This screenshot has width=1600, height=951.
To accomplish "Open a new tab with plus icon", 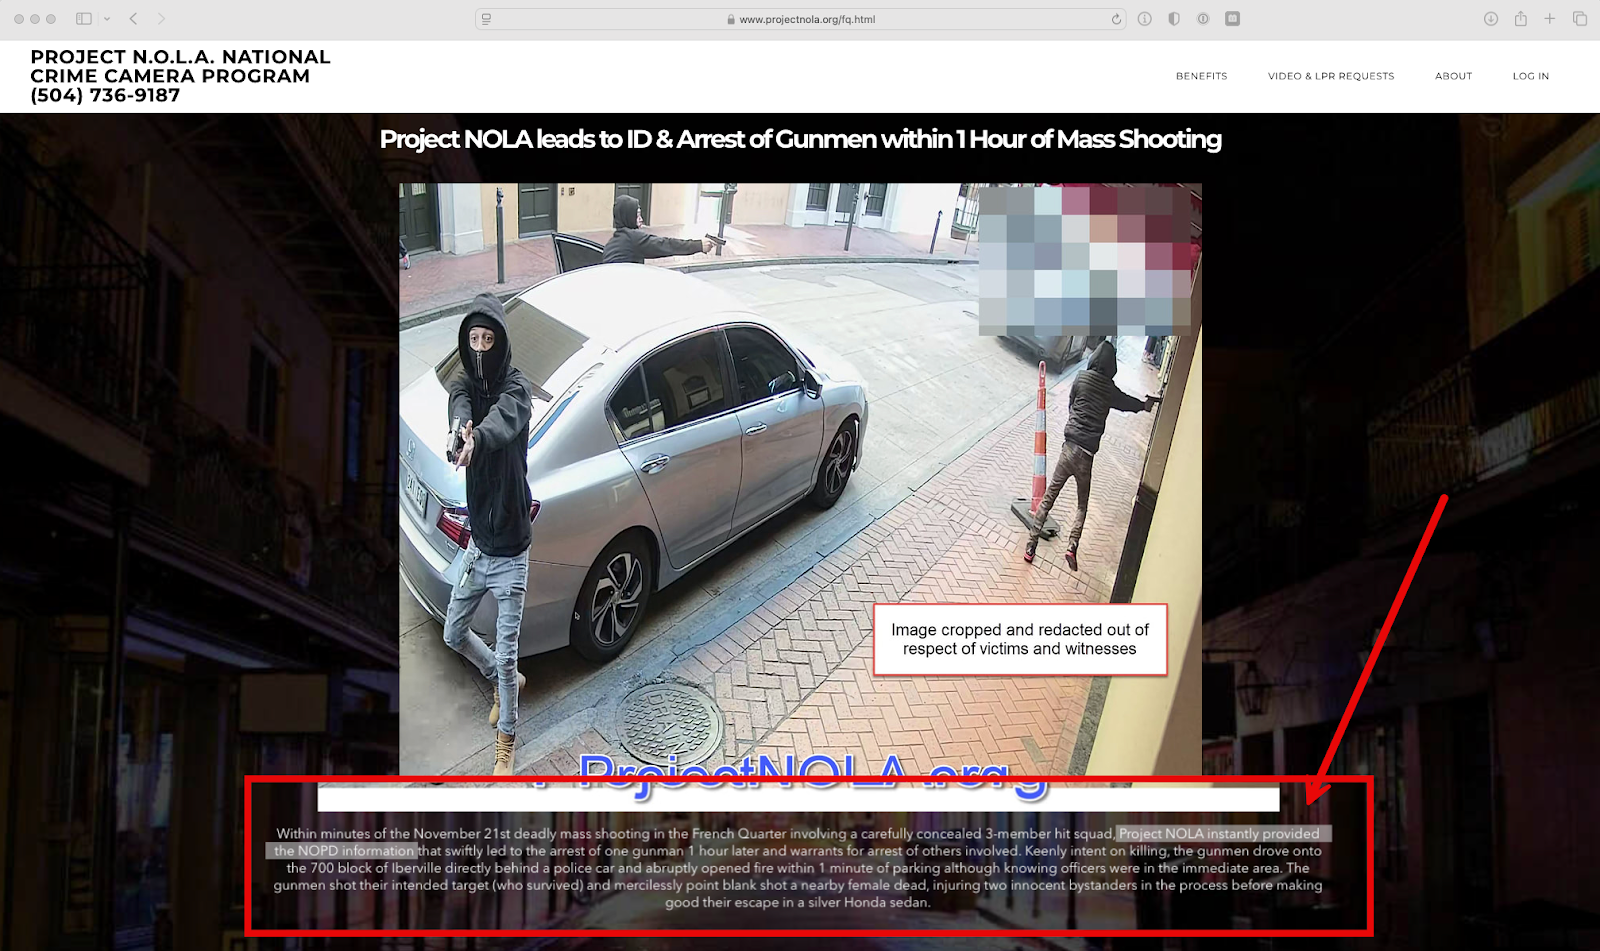I will point(1550,19).
